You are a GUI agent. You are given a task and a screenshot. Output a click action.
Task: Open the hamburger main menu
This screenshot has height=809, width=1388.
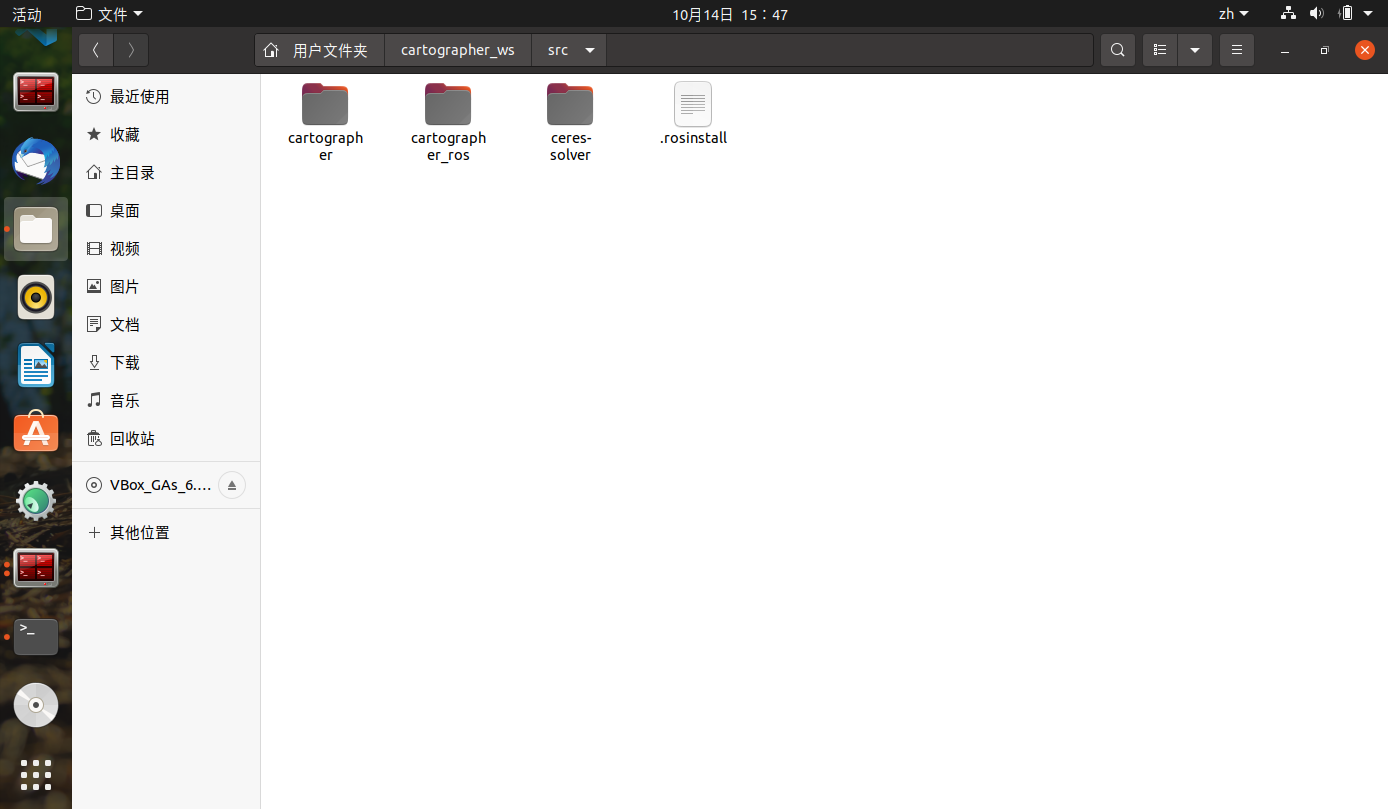[1237, 50]
